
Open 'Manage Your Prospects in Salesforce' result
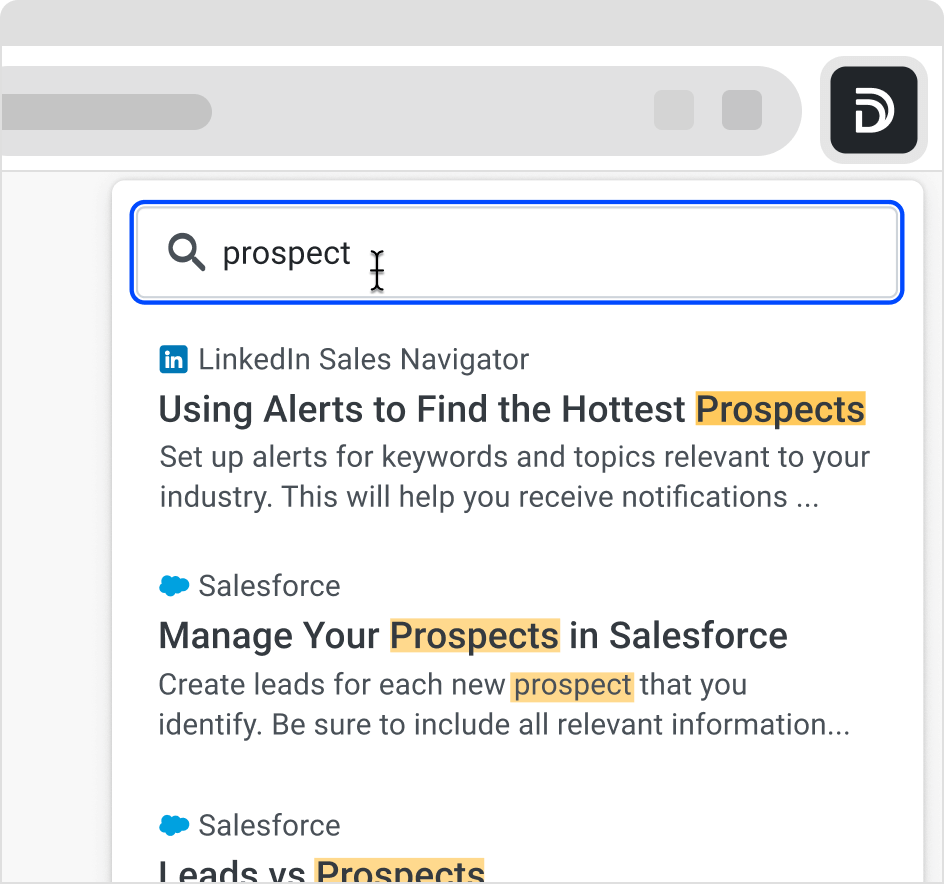tap(472, 635)
